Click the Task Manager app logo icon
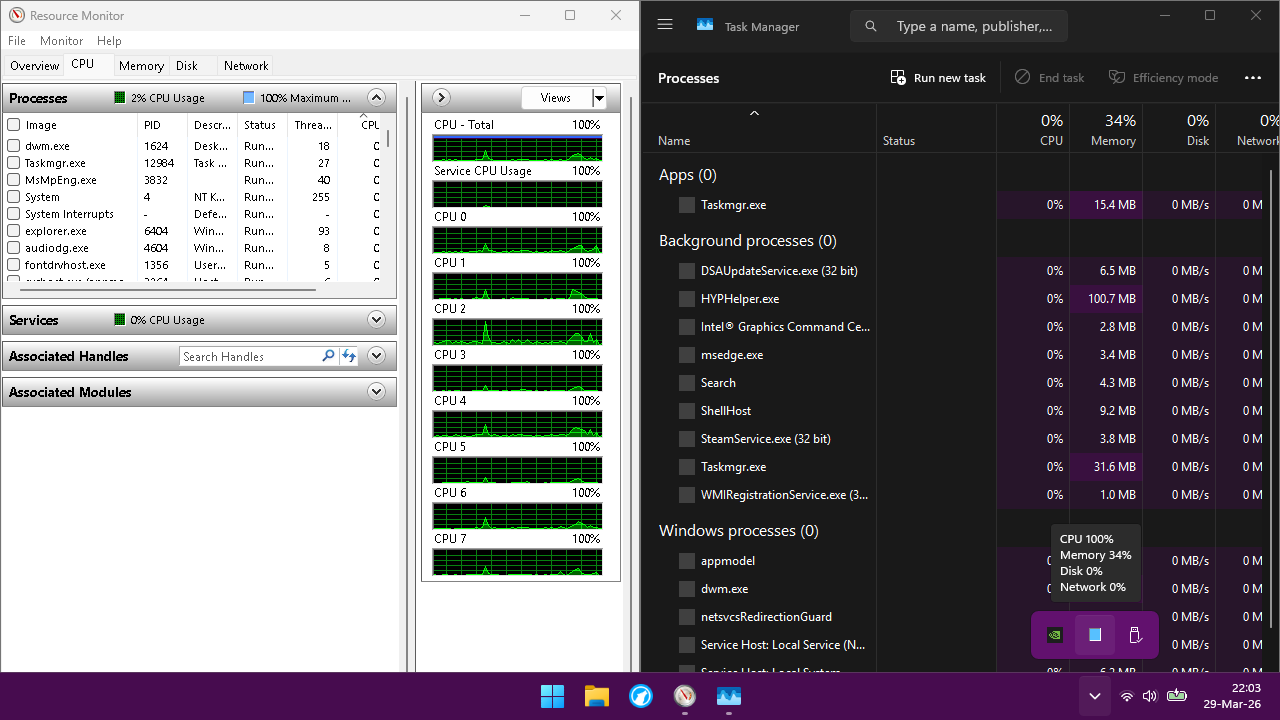1280x720 pixels. 705,26
